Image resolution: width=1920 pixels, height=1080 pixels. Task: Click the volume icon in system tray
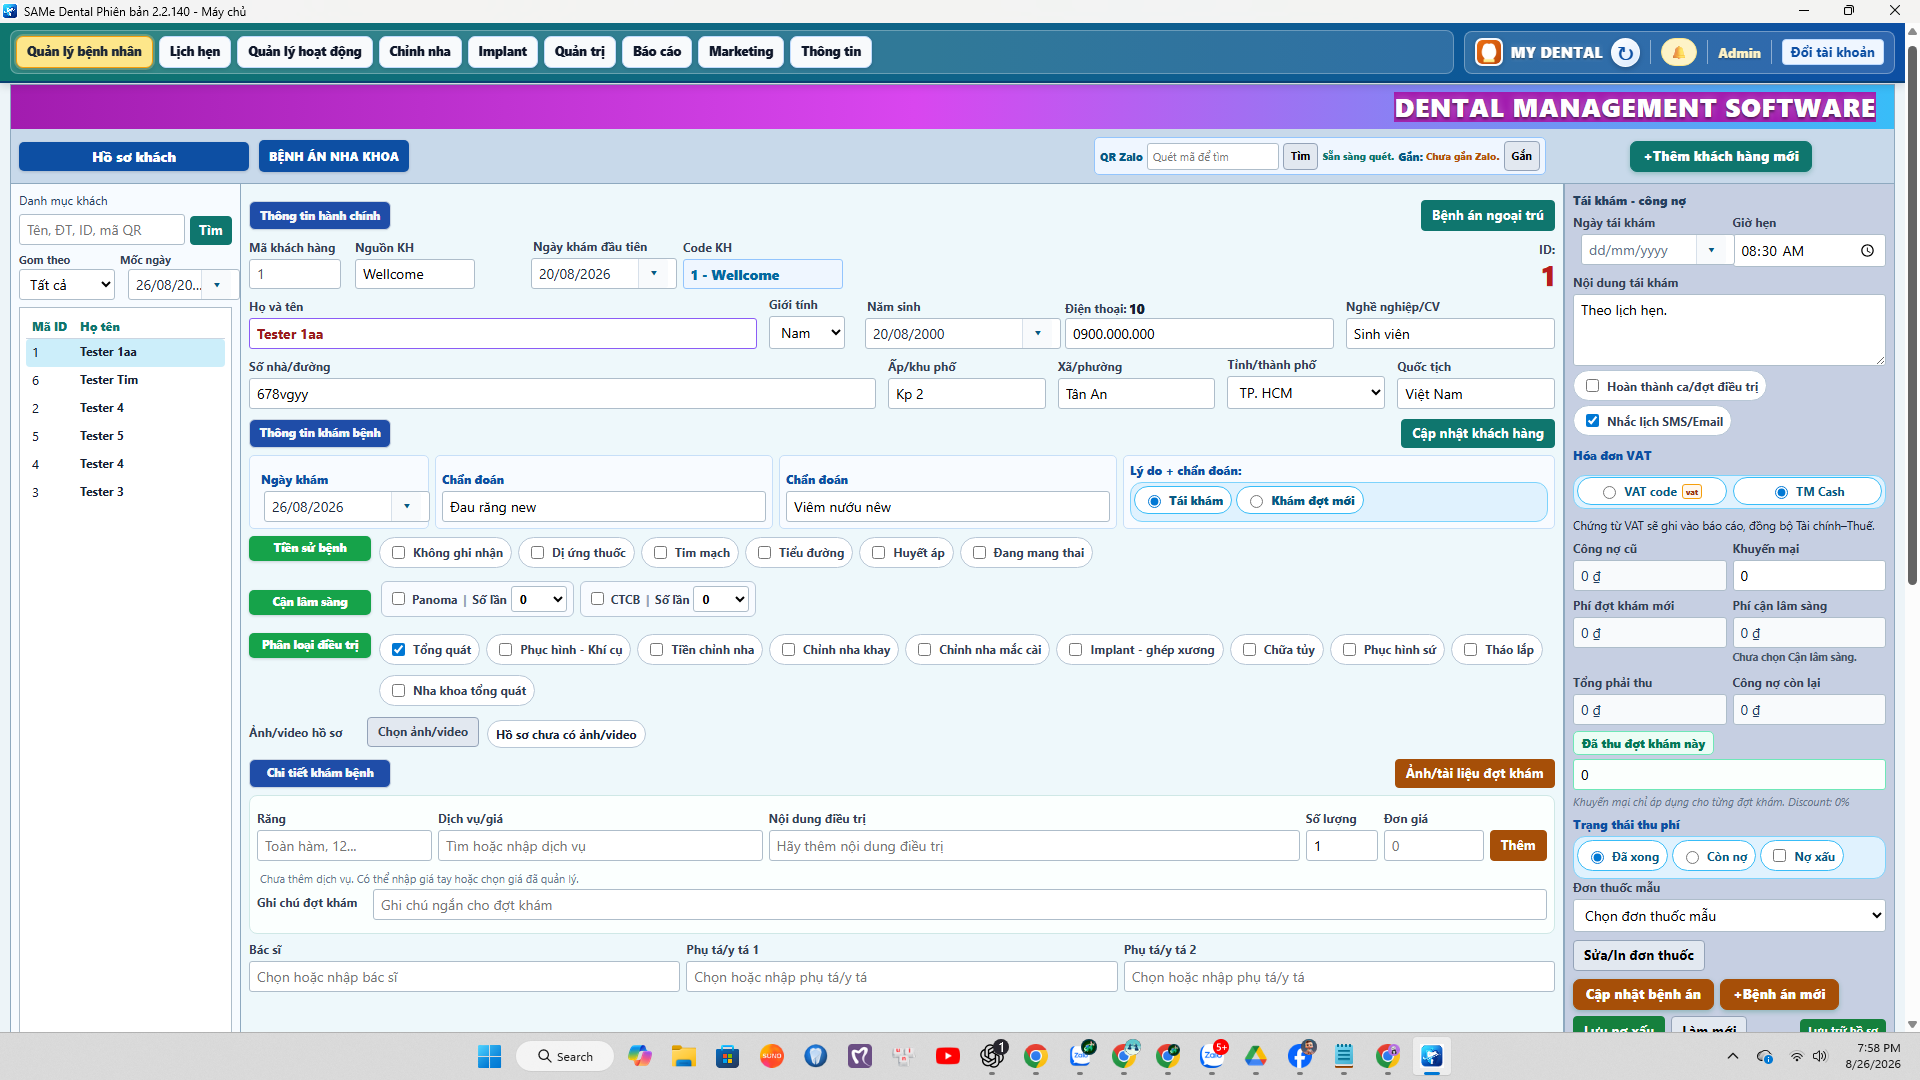coord(1819,1056)
